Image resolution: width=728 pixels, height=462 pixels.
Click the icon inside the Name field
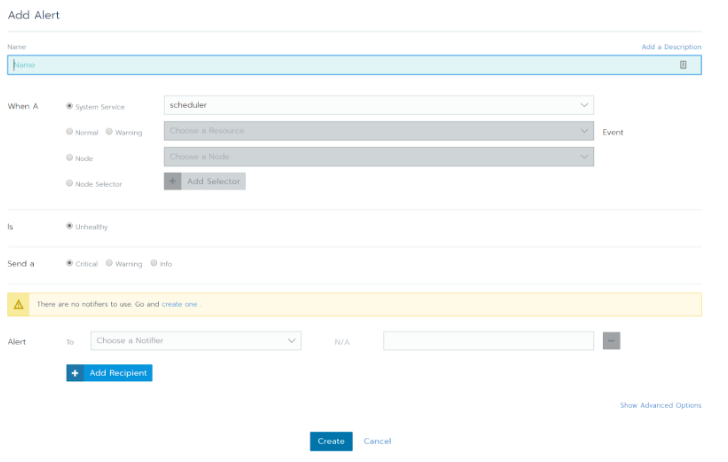click(x=683, y=65)
